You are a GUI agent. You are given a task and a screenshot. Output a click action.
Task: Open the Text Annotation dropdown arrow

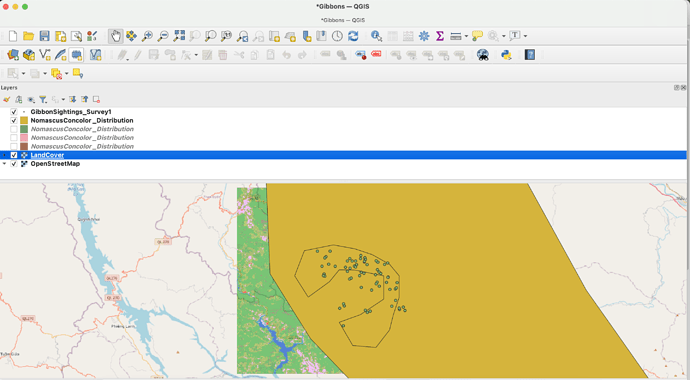coord(525,36)
